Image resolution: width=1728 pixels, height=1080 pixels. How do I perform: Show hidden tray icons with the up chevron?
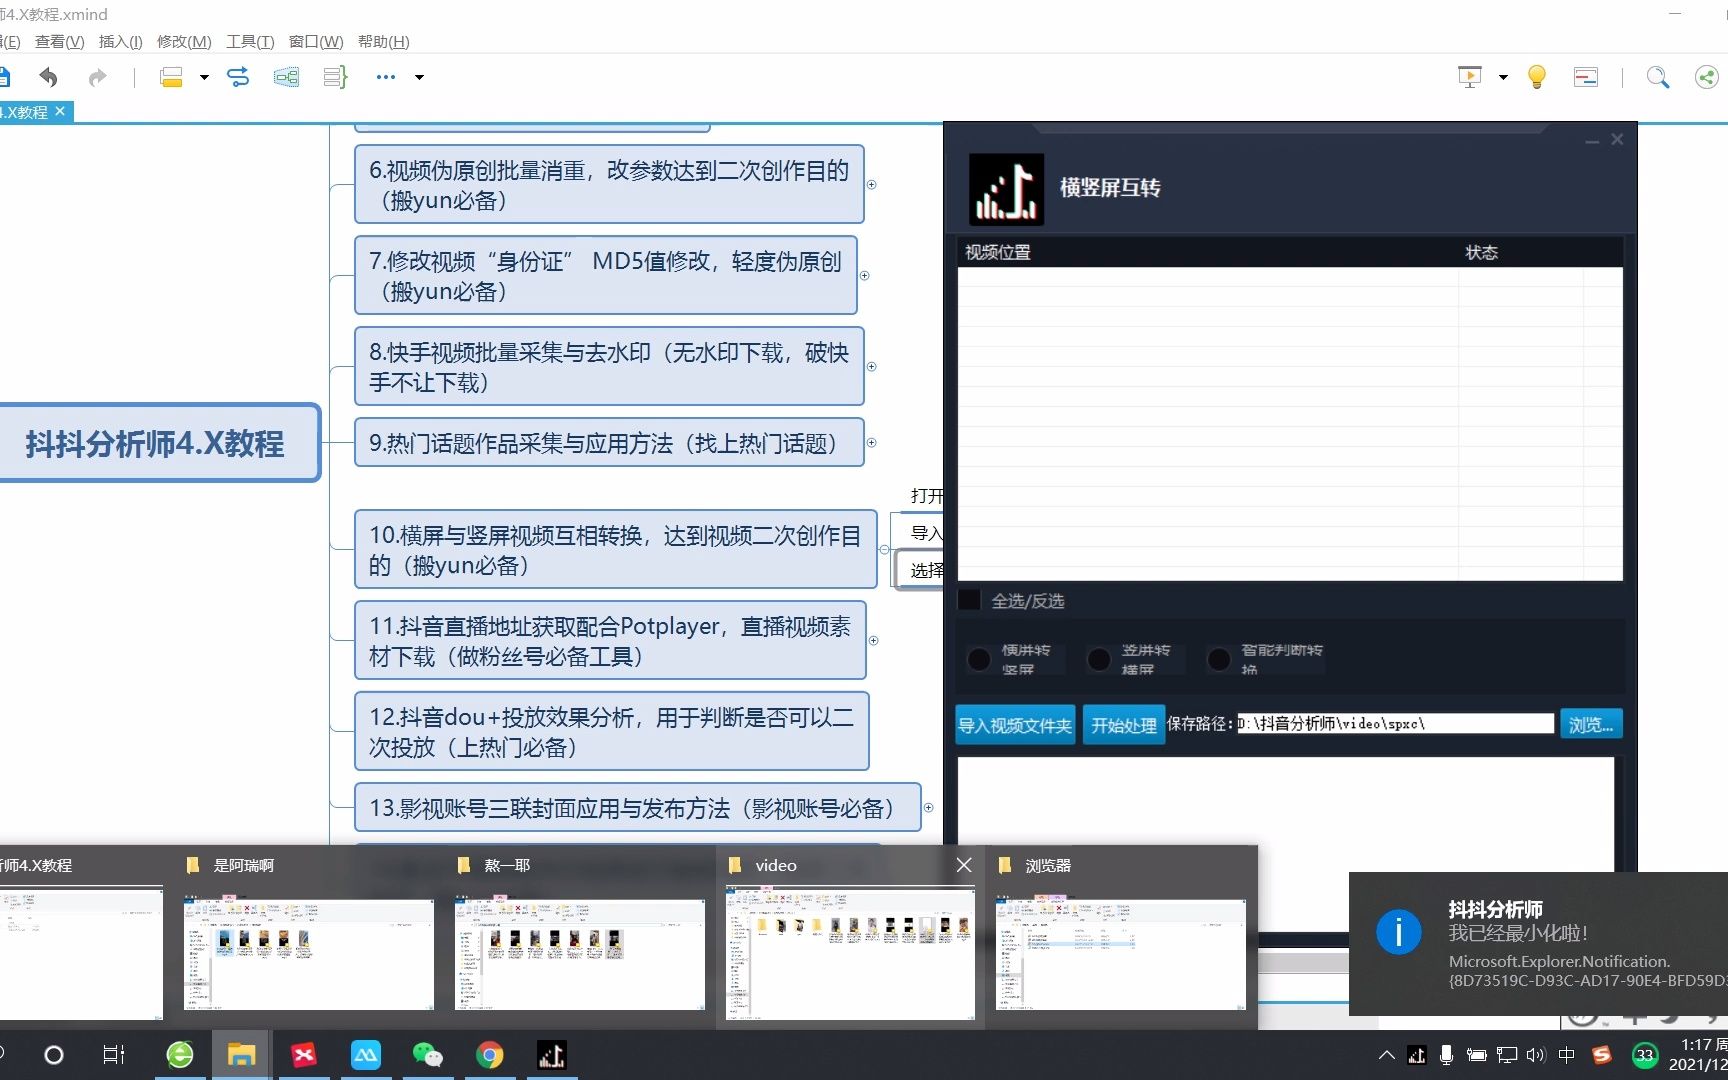point(1386,1055)
